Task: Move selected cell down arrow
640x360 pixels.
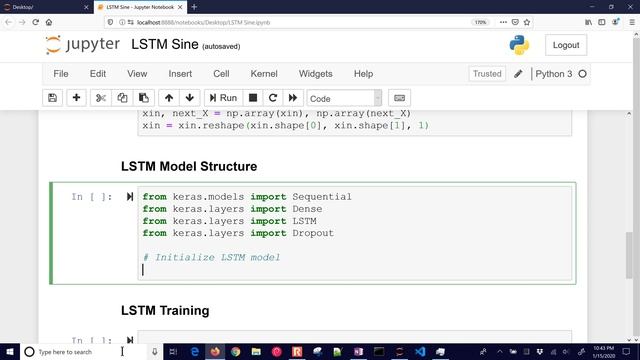Action: 189,98
